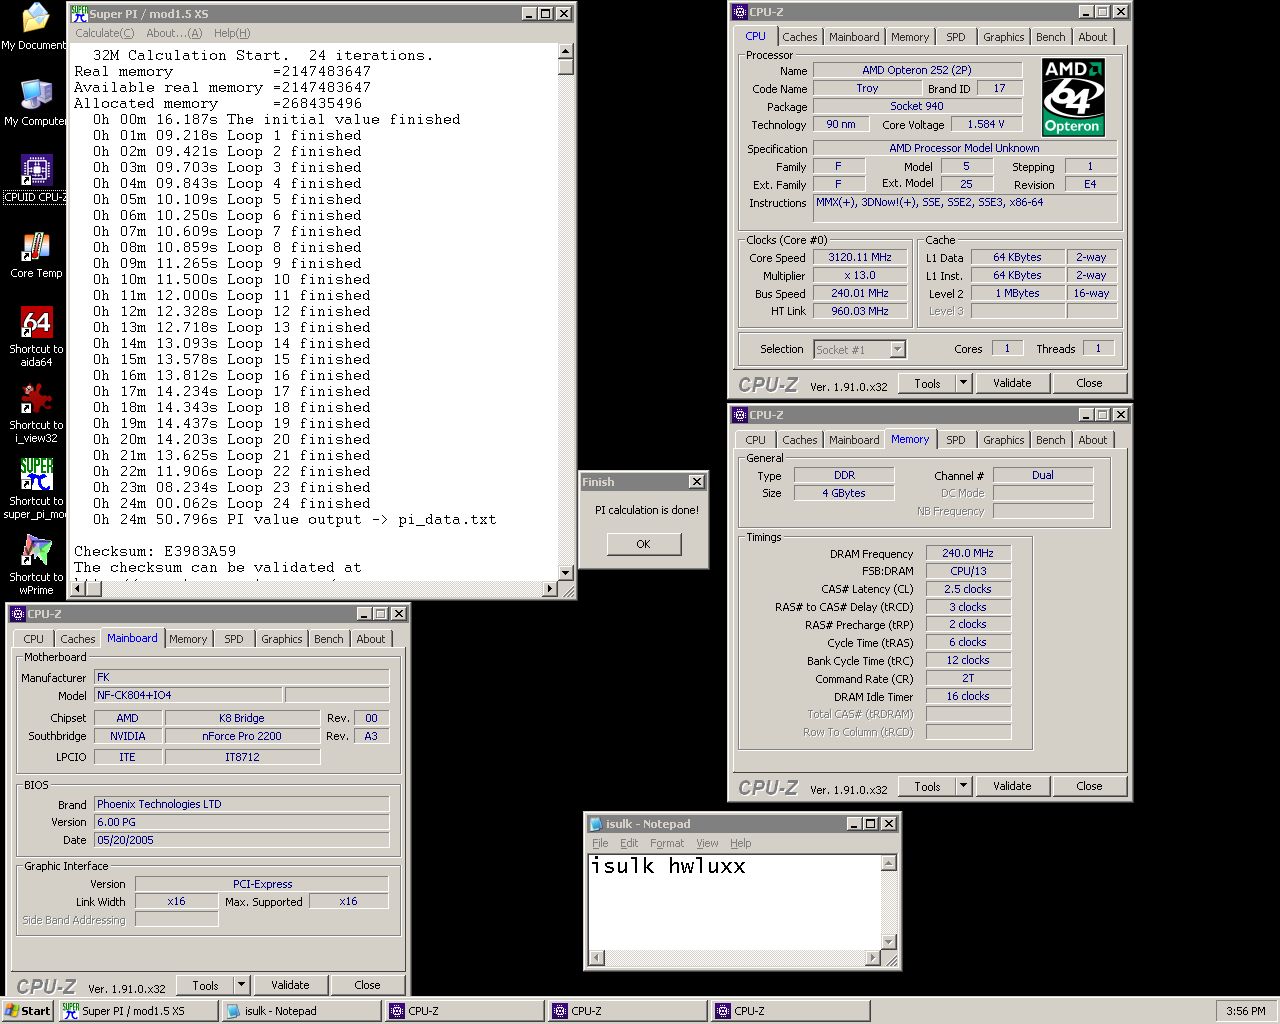Open Help menu in Super PI

pyautogui.click(x=232, y=33)
